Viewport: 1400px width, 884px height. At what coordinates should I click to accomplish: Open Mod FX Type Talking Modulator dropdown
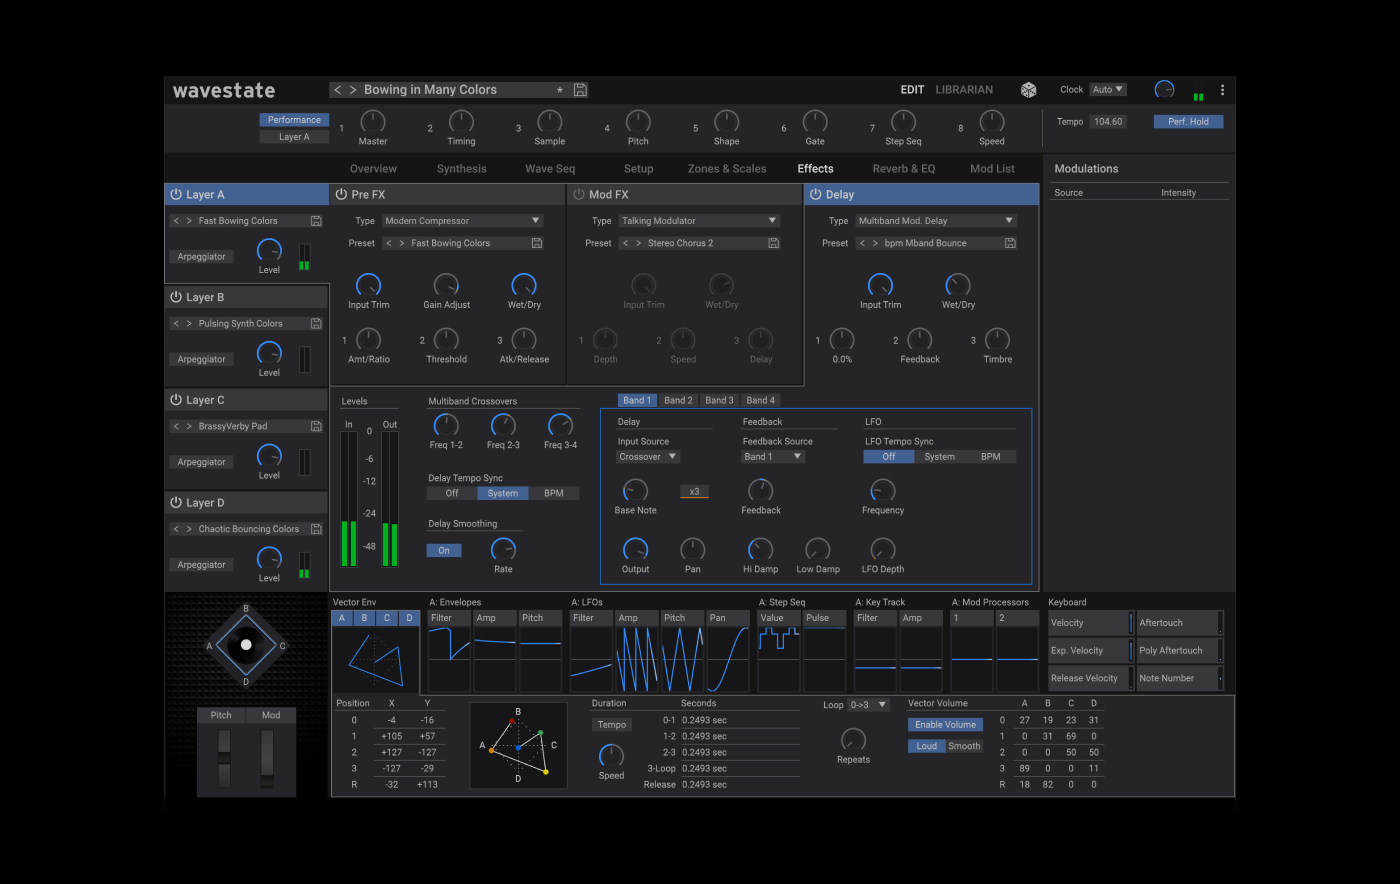(x=698, y=221)
